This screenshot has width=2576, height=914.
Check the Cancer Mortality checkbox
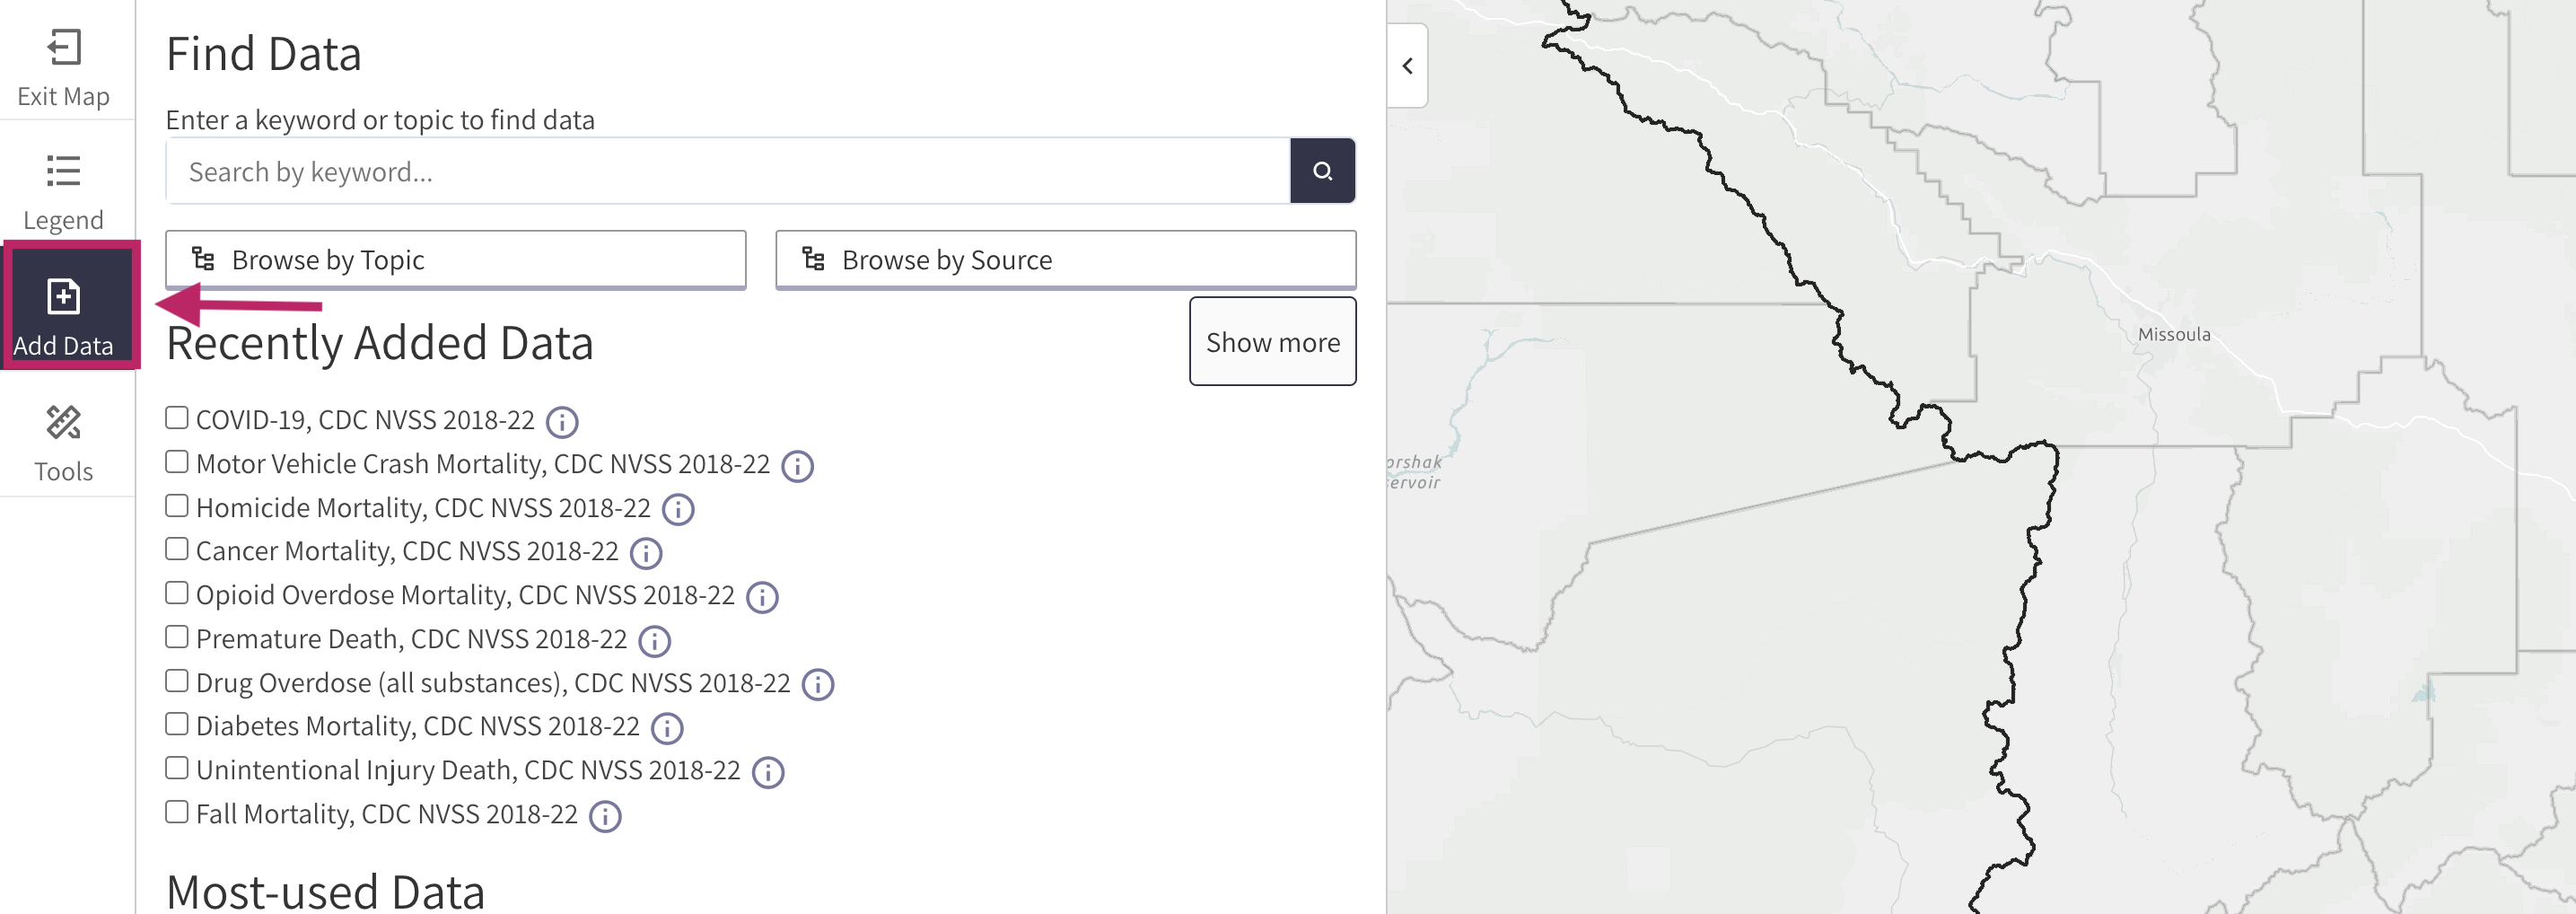point(177,549)
